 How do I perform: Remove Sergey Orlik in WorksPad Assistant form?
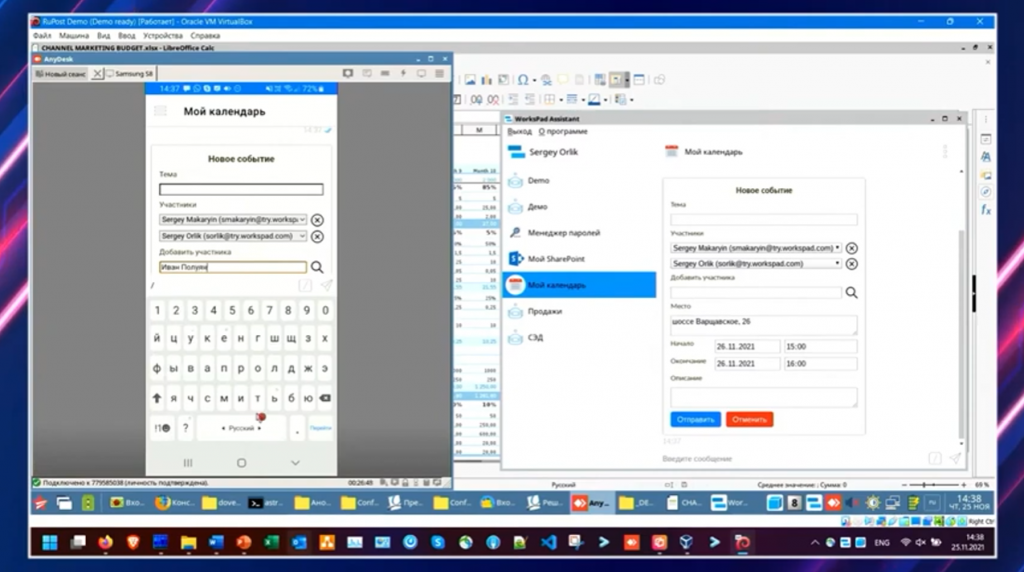click(852, 264)
